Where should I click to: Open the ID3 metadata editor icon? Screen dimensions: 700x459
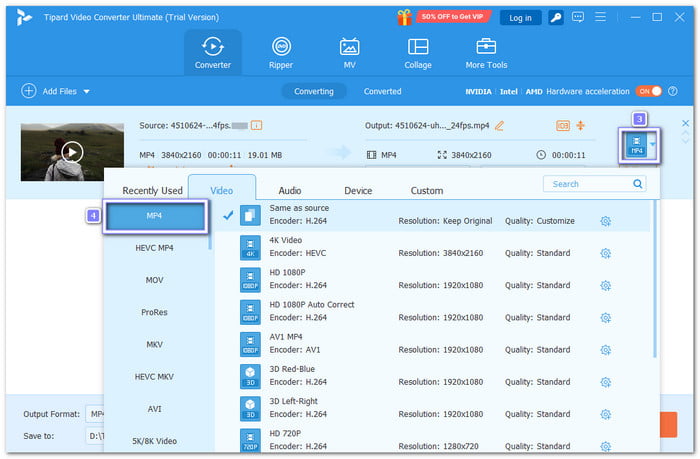562,125
